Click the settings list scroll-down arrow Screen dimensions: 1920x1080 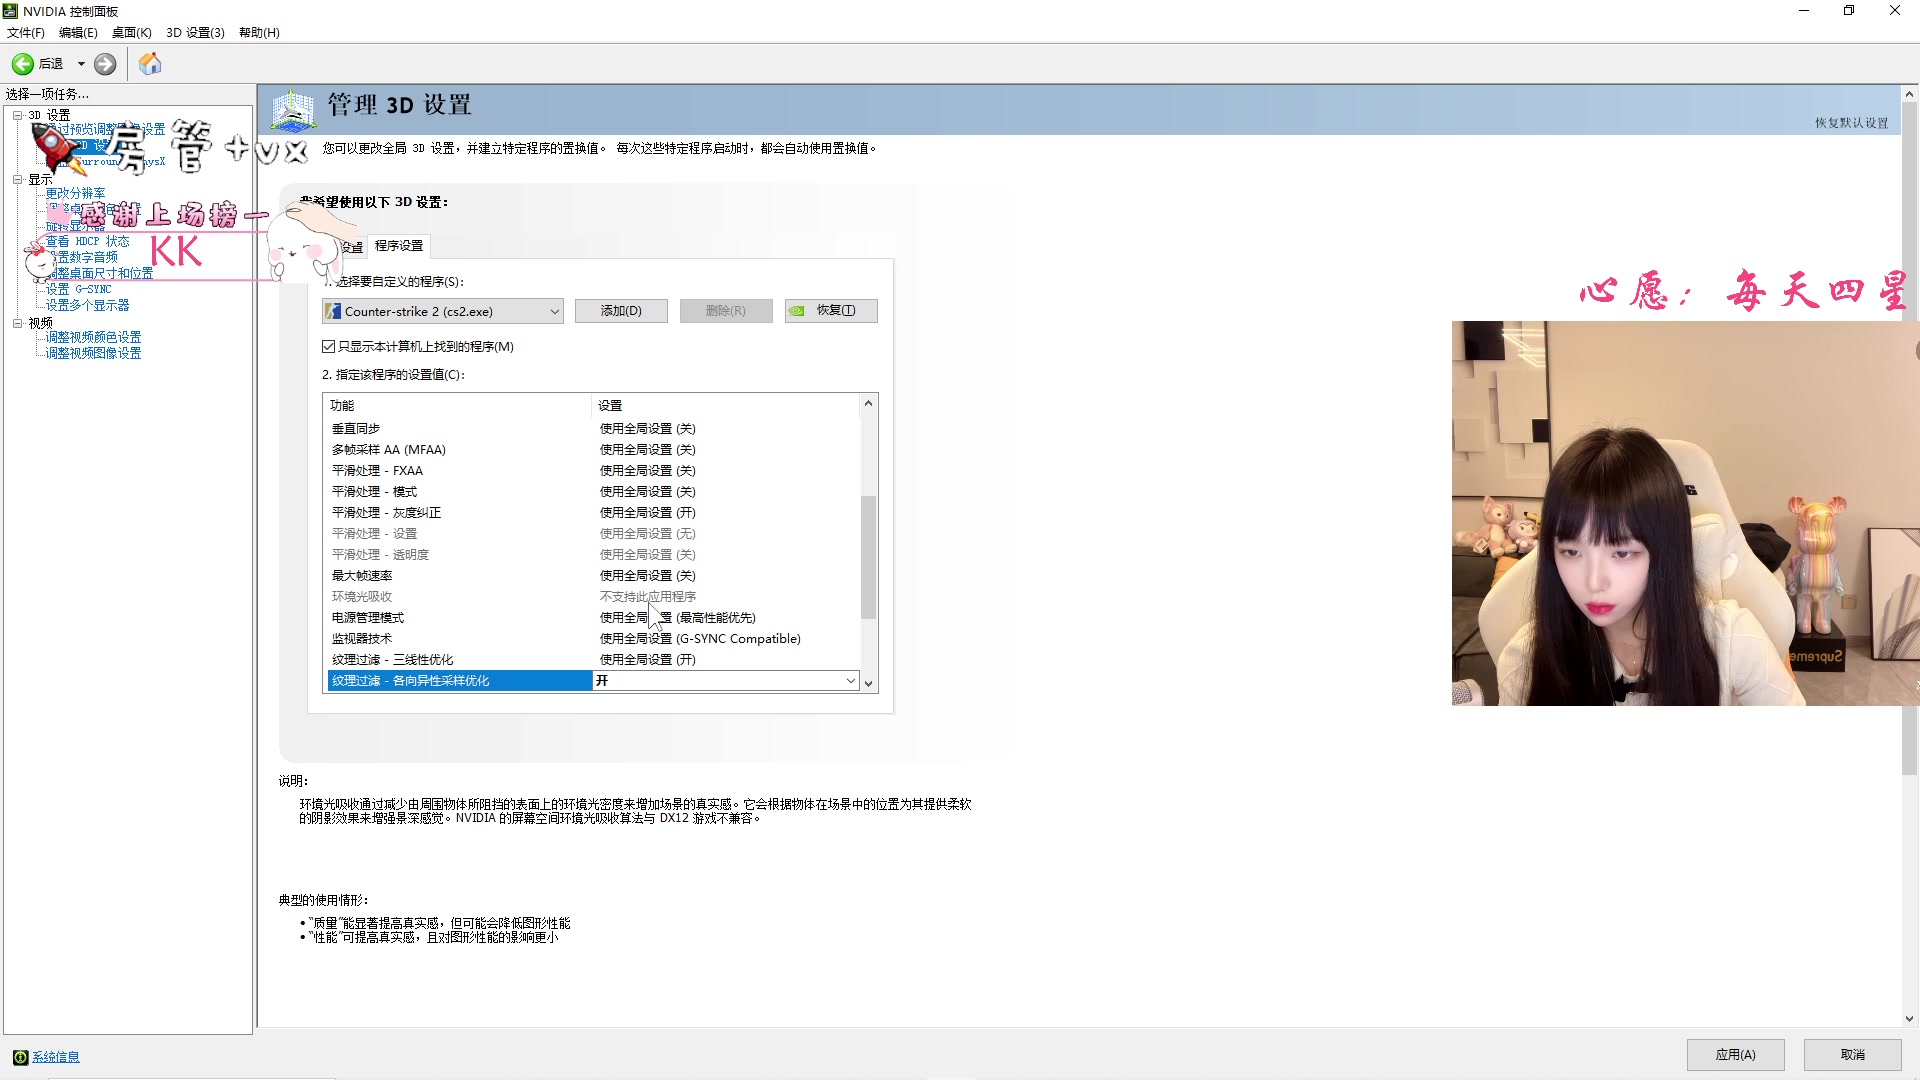point(868,684)
